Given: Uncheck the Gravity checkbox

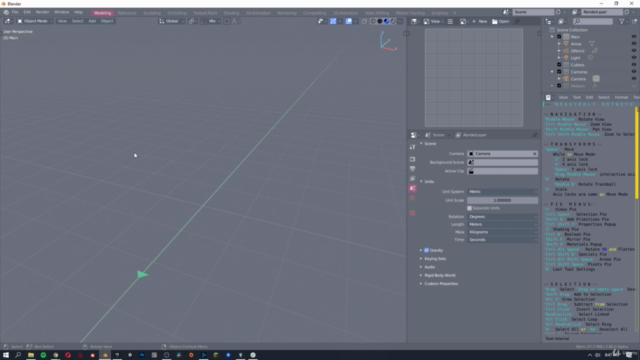Looking at the screenshot, I should 427,250.
